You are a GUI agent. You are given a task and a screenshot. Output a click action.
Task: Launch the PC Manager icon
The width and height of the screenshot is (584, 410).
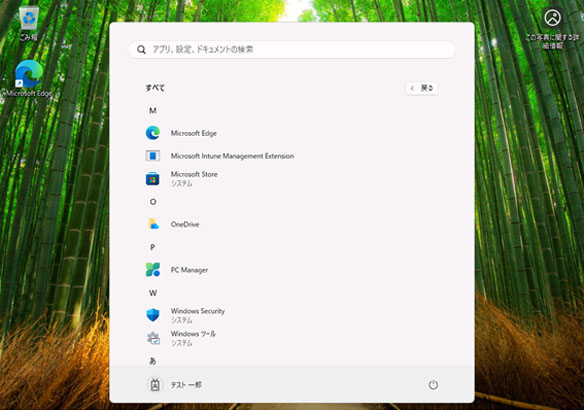click(x=153, y=270)
